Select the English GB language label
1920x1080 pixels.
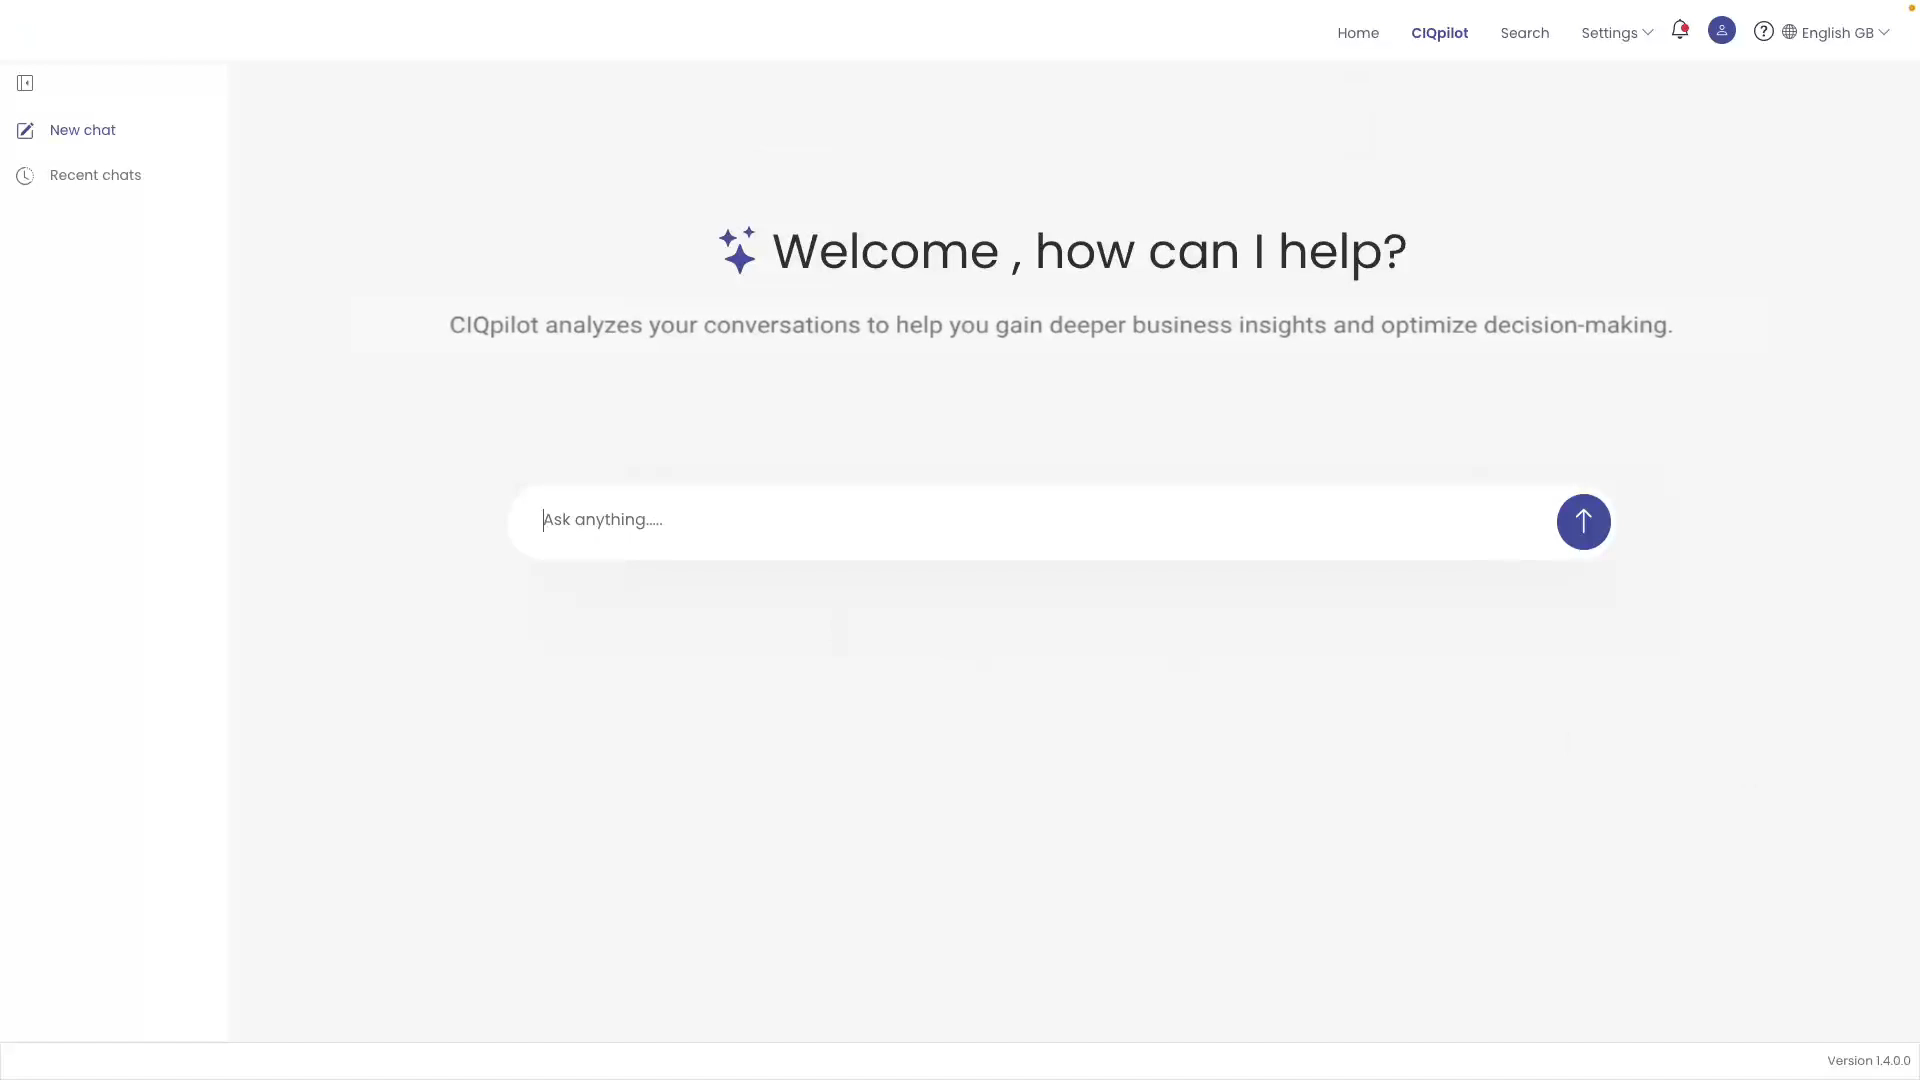[x=1837, y=33]
